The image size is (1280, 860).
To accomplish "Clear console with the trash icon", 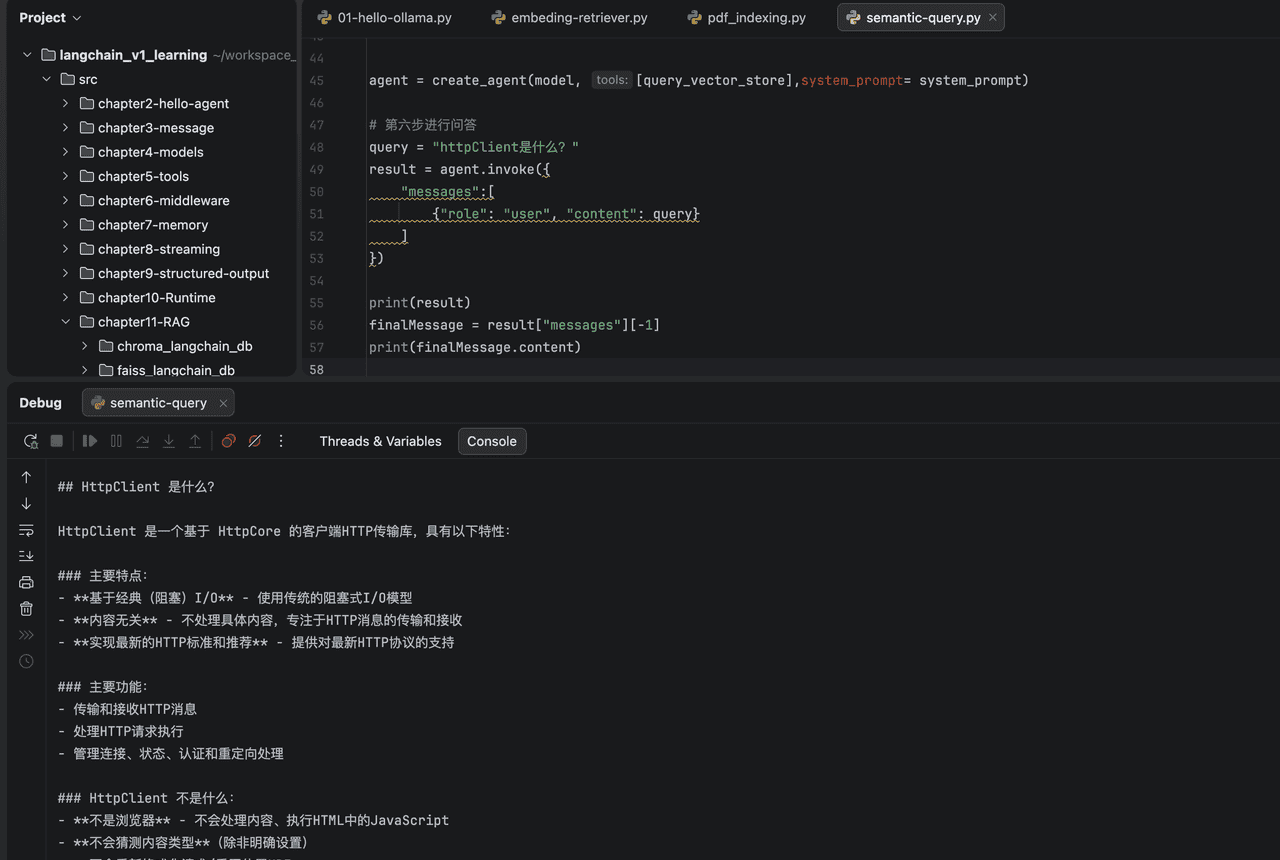I will click(x=26, y=608).
